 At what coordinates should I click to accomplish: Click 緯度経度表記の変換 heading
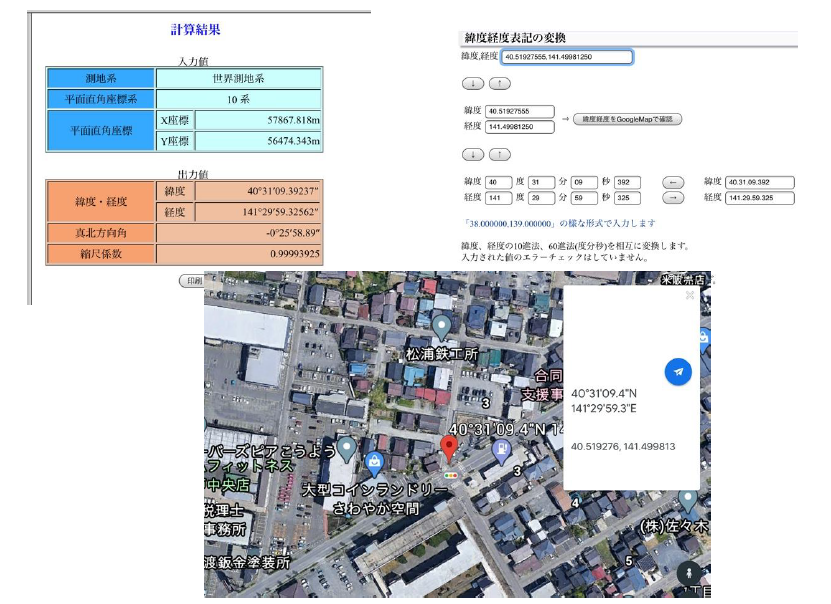click(x=515, y=38)
